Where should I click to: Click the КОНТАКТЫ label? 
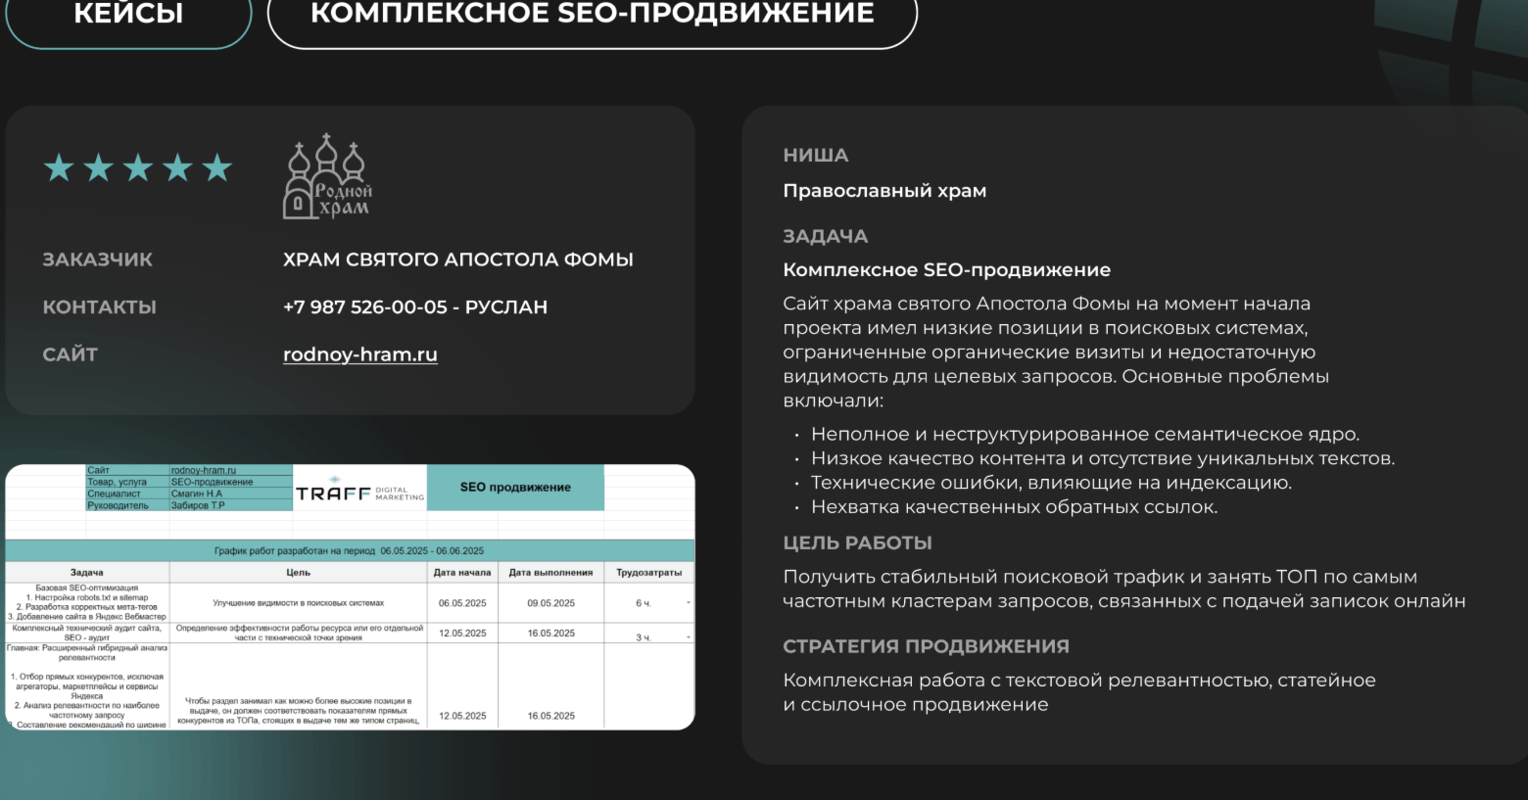coord(99,307)
